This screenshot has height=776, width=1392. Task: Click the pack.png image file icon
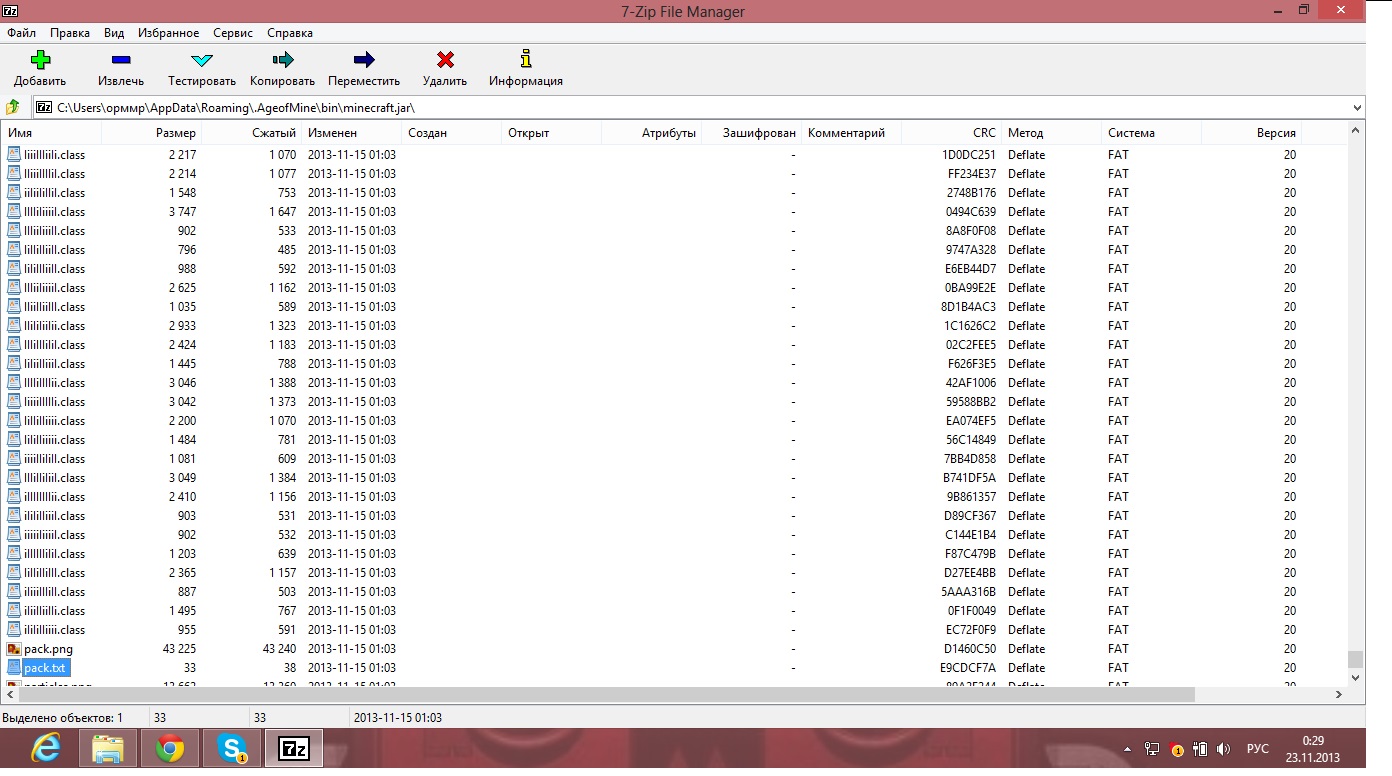tap(14, 649)
